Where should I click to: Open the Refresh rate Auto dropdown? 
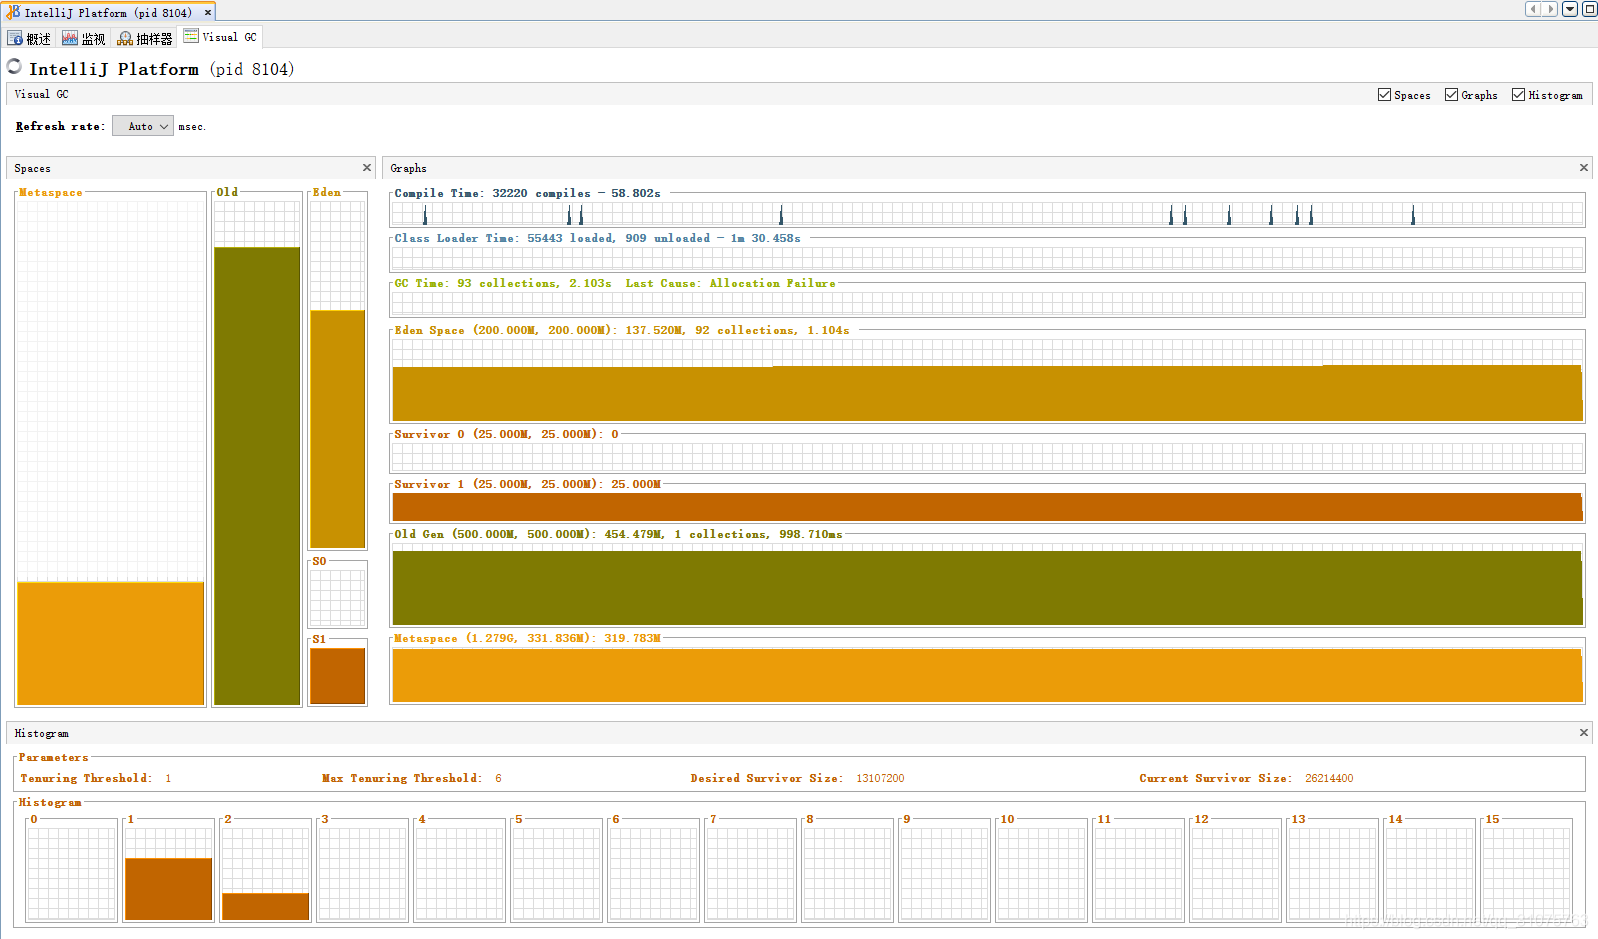143,126
